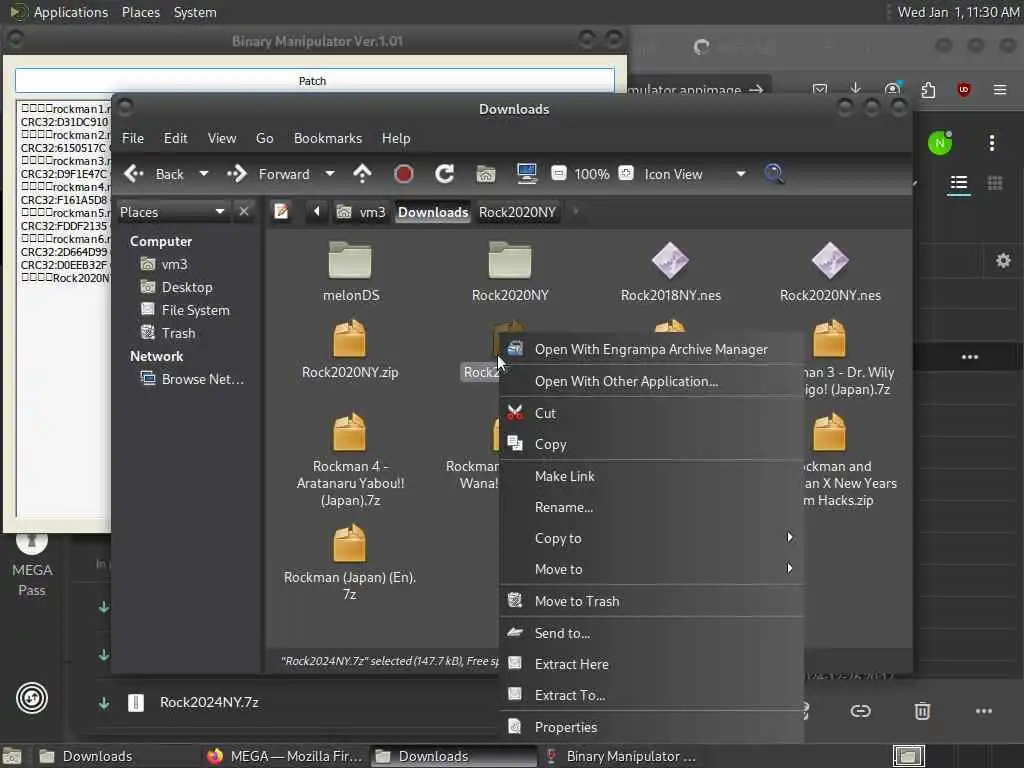1024x768 pixels.
Task: Select the Rock2018NY.nes file
Action: click(671, 272)
